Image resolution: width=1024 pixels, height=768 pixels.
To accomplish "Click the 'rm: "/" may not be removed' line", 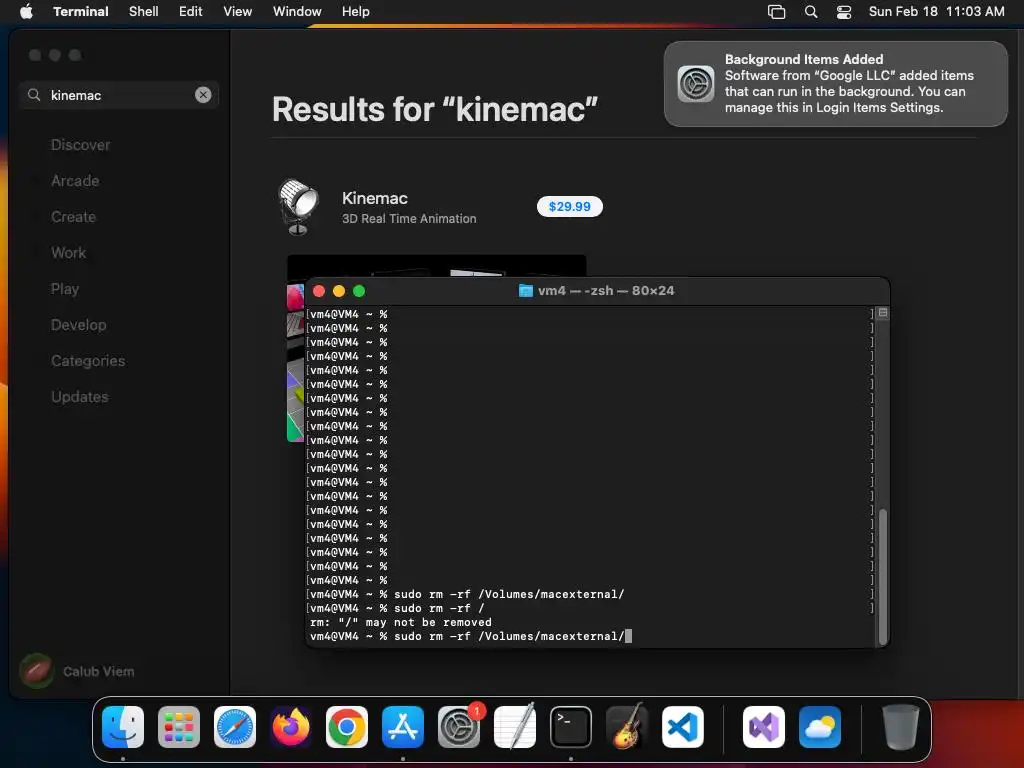I will 400,622.
